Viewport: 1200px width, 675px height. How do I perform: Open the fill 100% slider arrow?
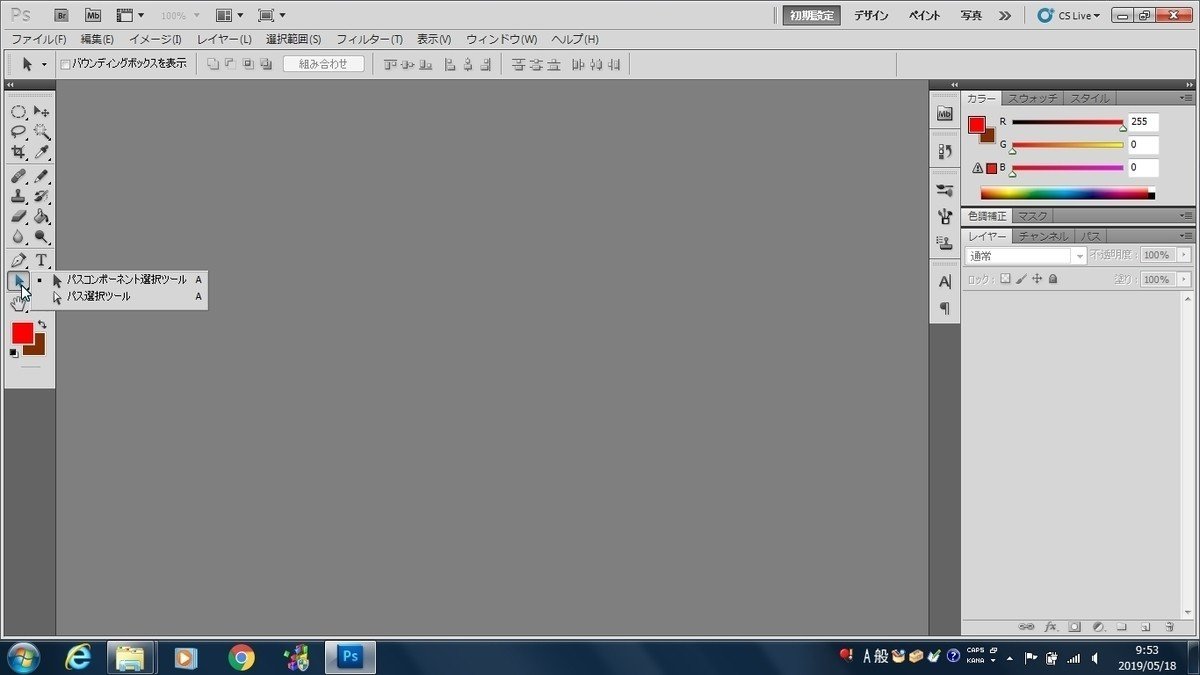(x=1184, y=280)
